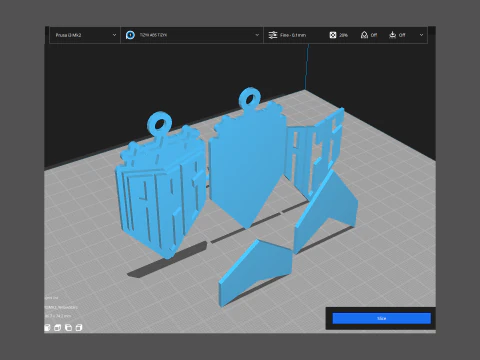Click the blue Slice button
Screen dimensions: 480x360
[x=382, y=318]
